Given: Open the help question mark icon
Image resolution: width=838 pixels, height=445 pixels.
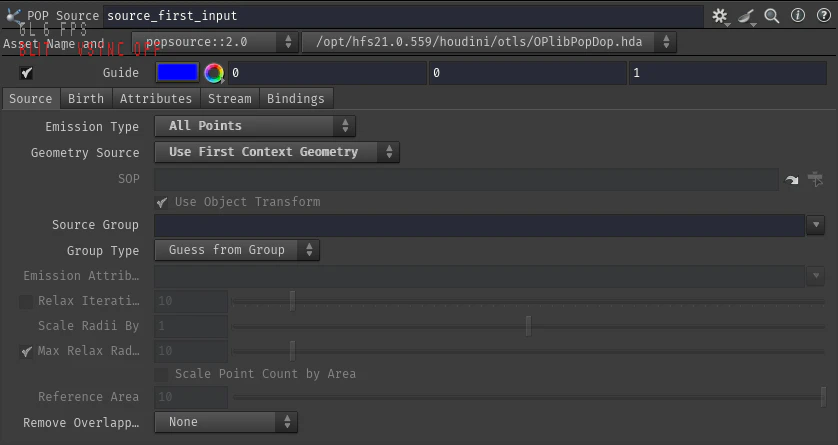Looking at the screenshot, I should (x=824, y=15).
